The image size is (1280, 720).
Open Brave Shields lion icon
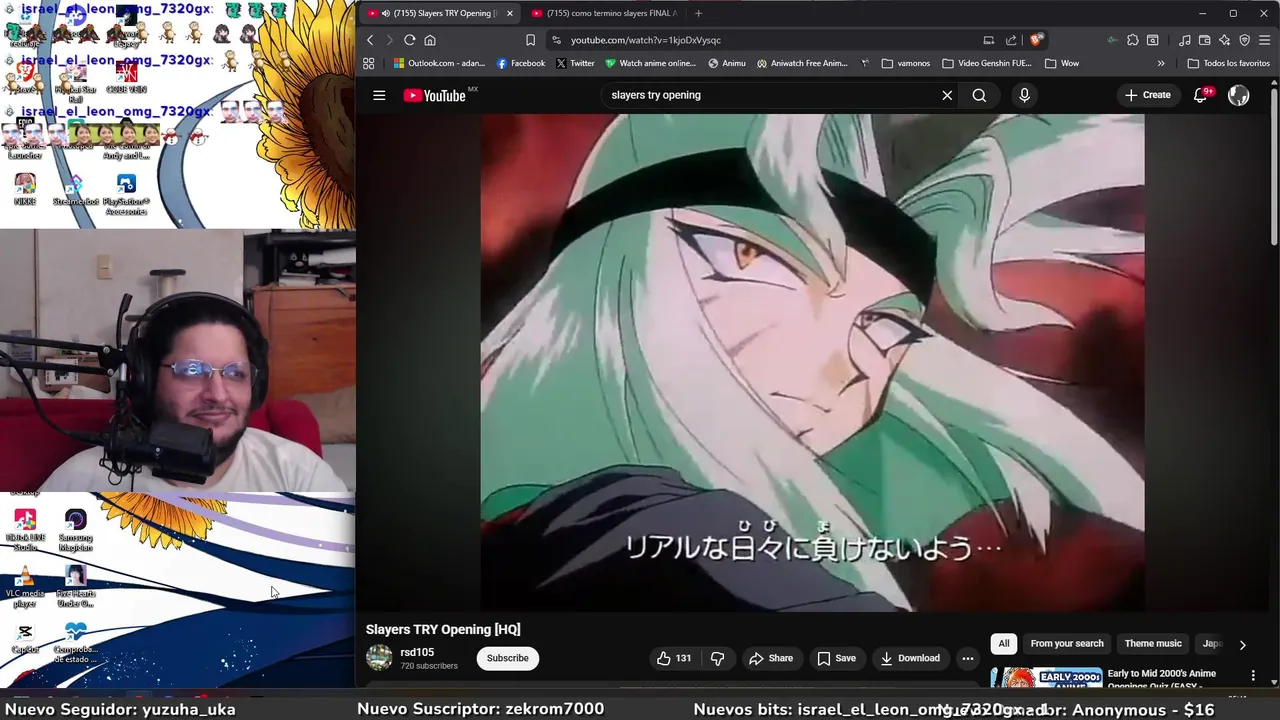[x=1036, y=40]
